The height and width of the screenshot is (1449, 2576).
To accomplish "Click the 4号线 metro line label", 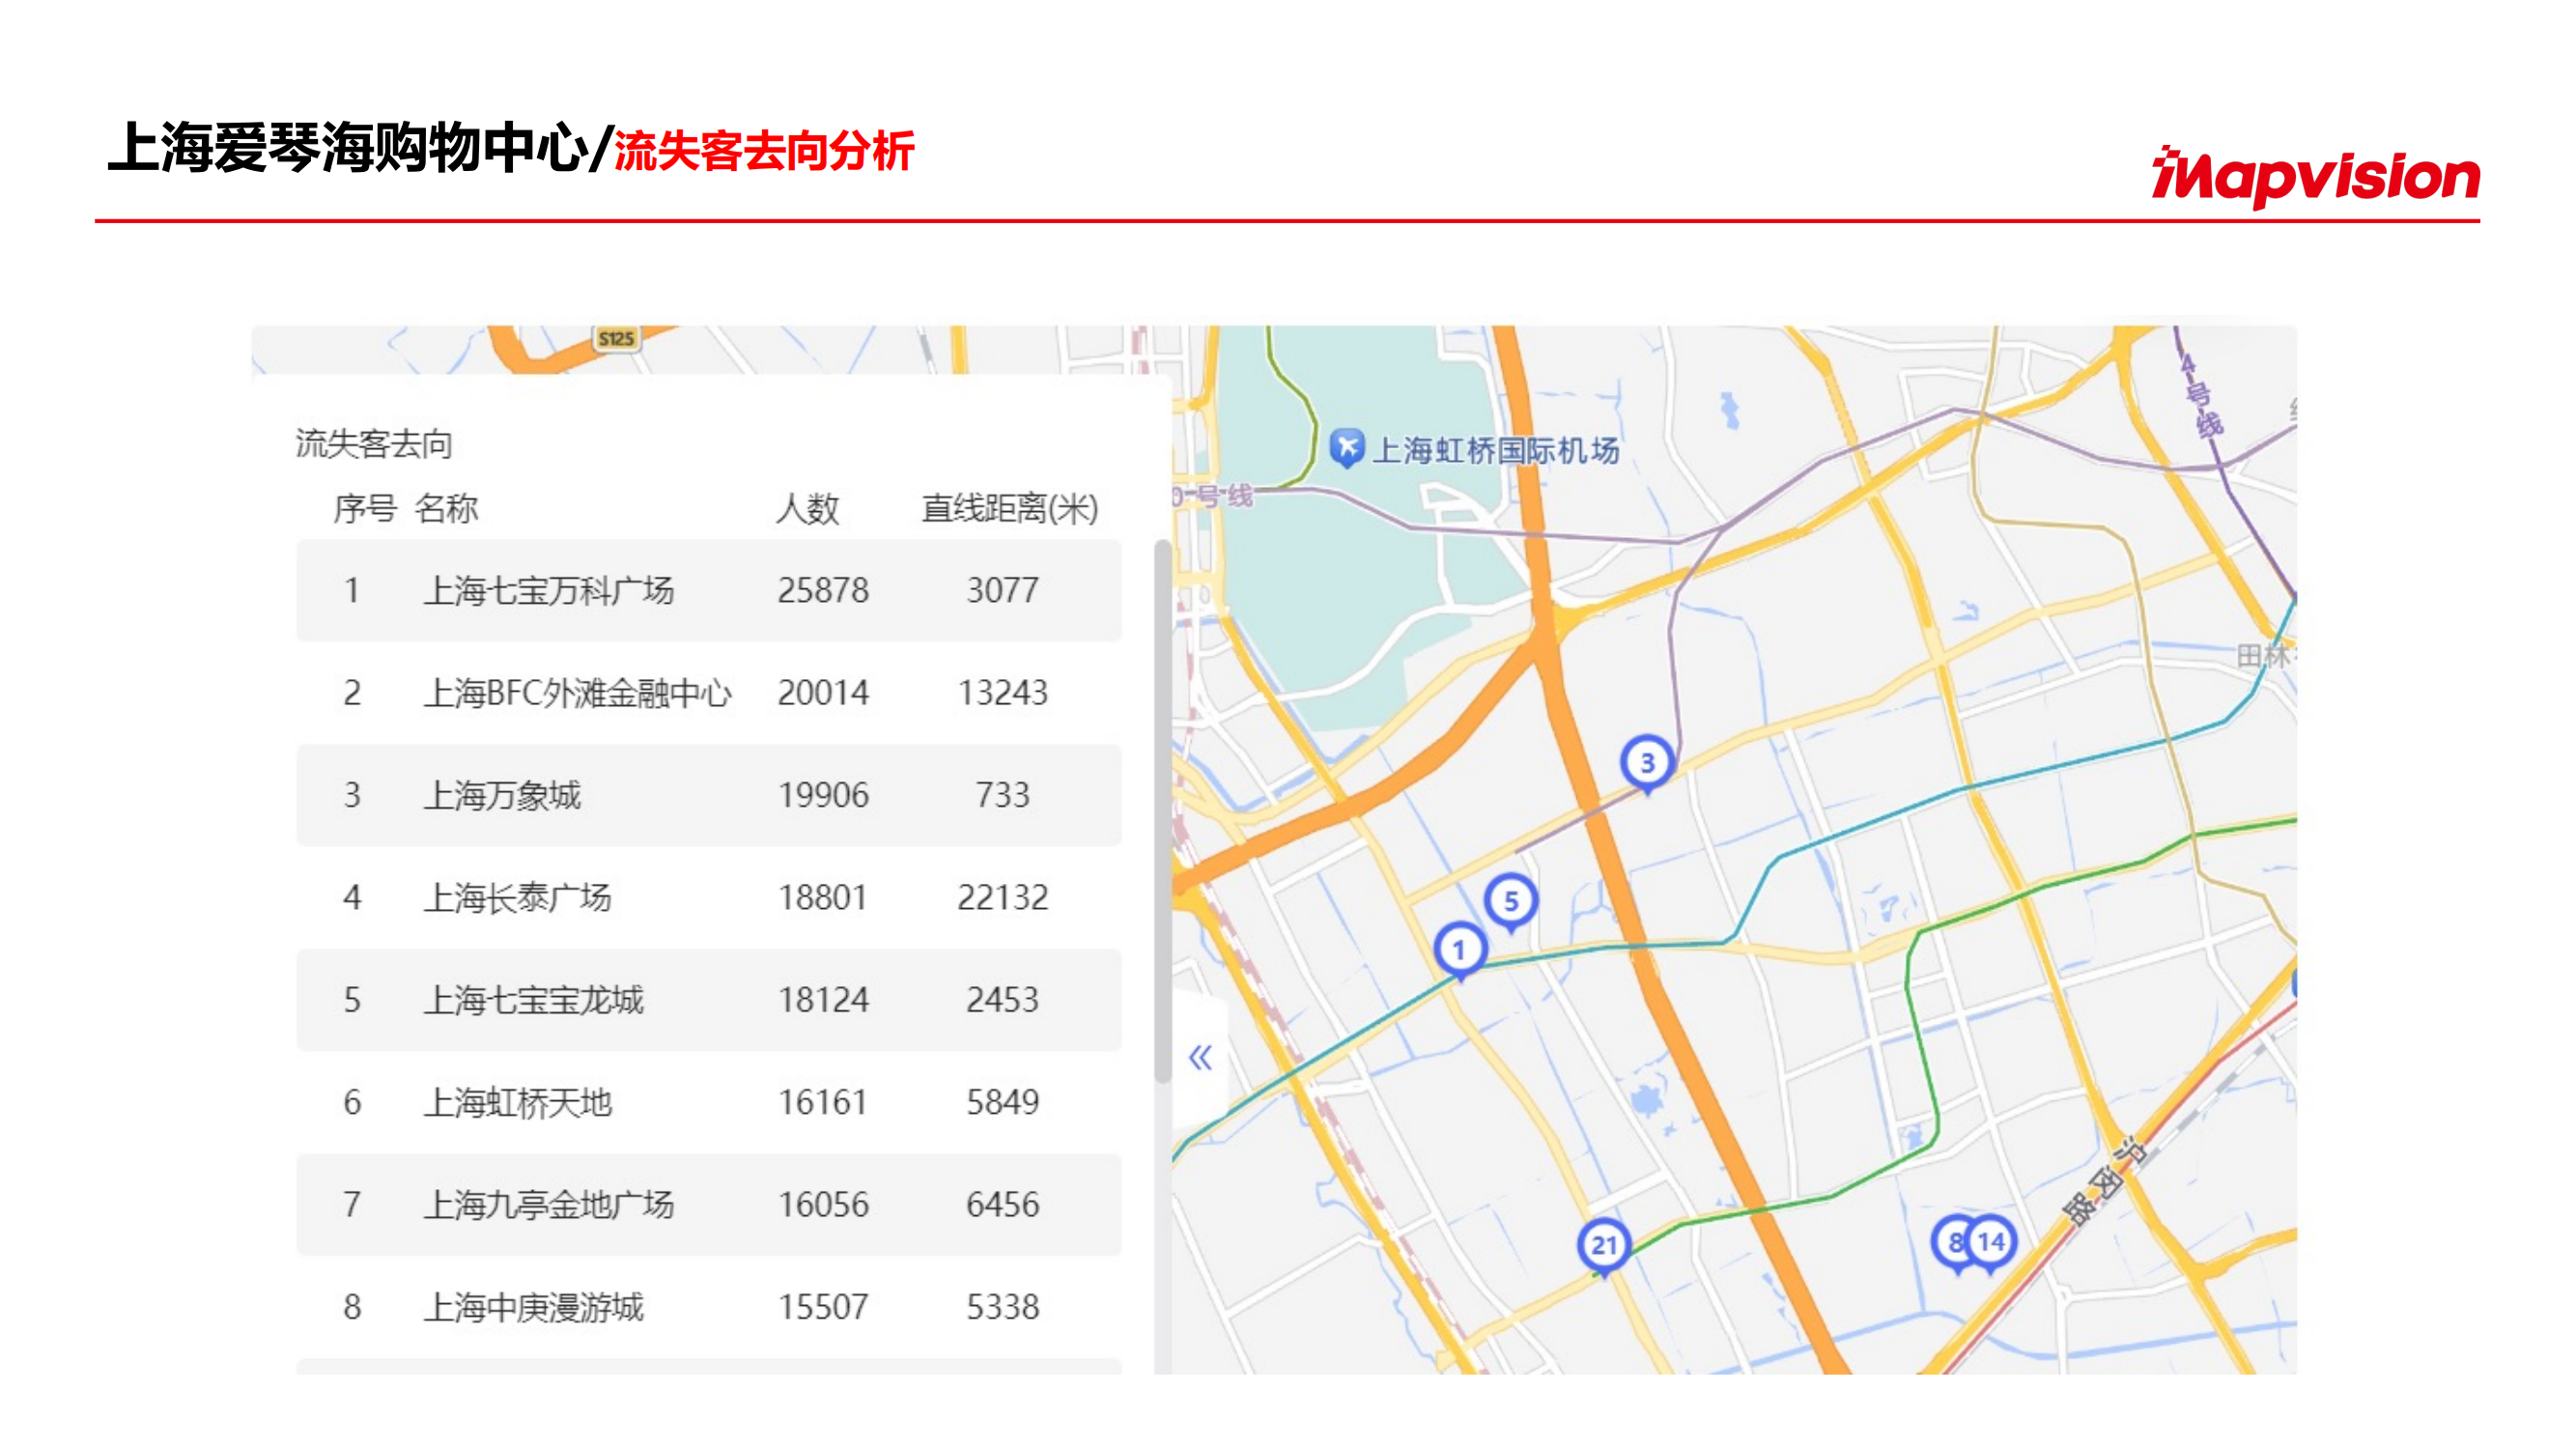I will (x=2202, y=396).
